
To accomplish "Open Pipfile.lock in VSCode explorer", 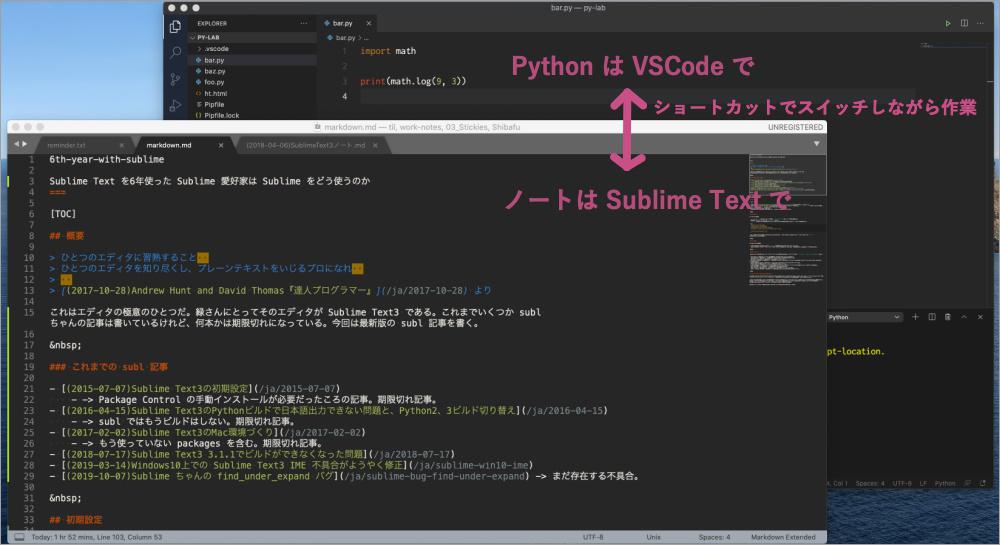I will point(252,115).
